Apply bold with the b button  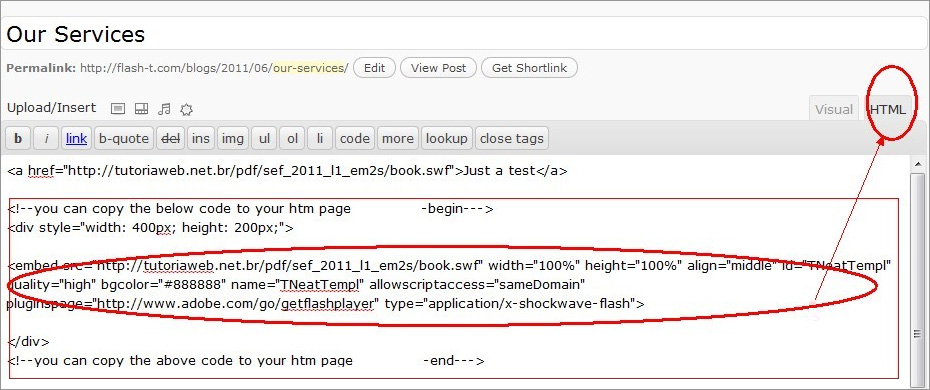18,139
